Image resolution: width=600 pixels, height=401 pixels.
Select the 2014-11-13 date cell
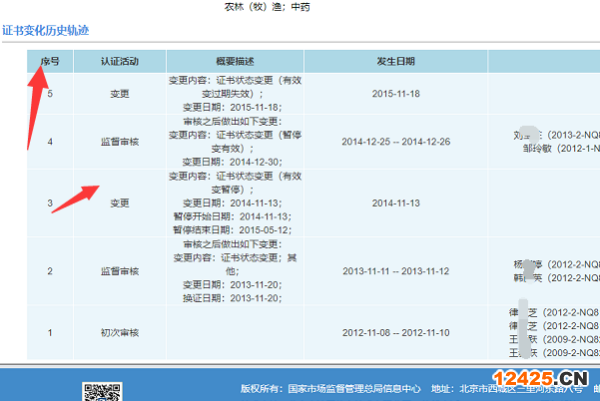pyautogui.click(x=396, y=202)
